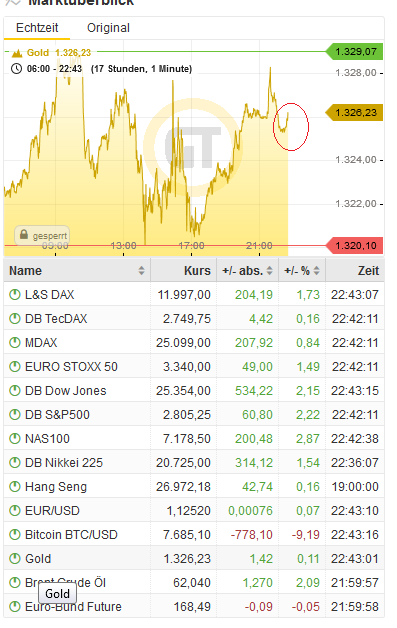This screenshot has width=397, height=628.
Task: Click the clock icon beside Euro-Bund Future
Action: pos(15,607)
